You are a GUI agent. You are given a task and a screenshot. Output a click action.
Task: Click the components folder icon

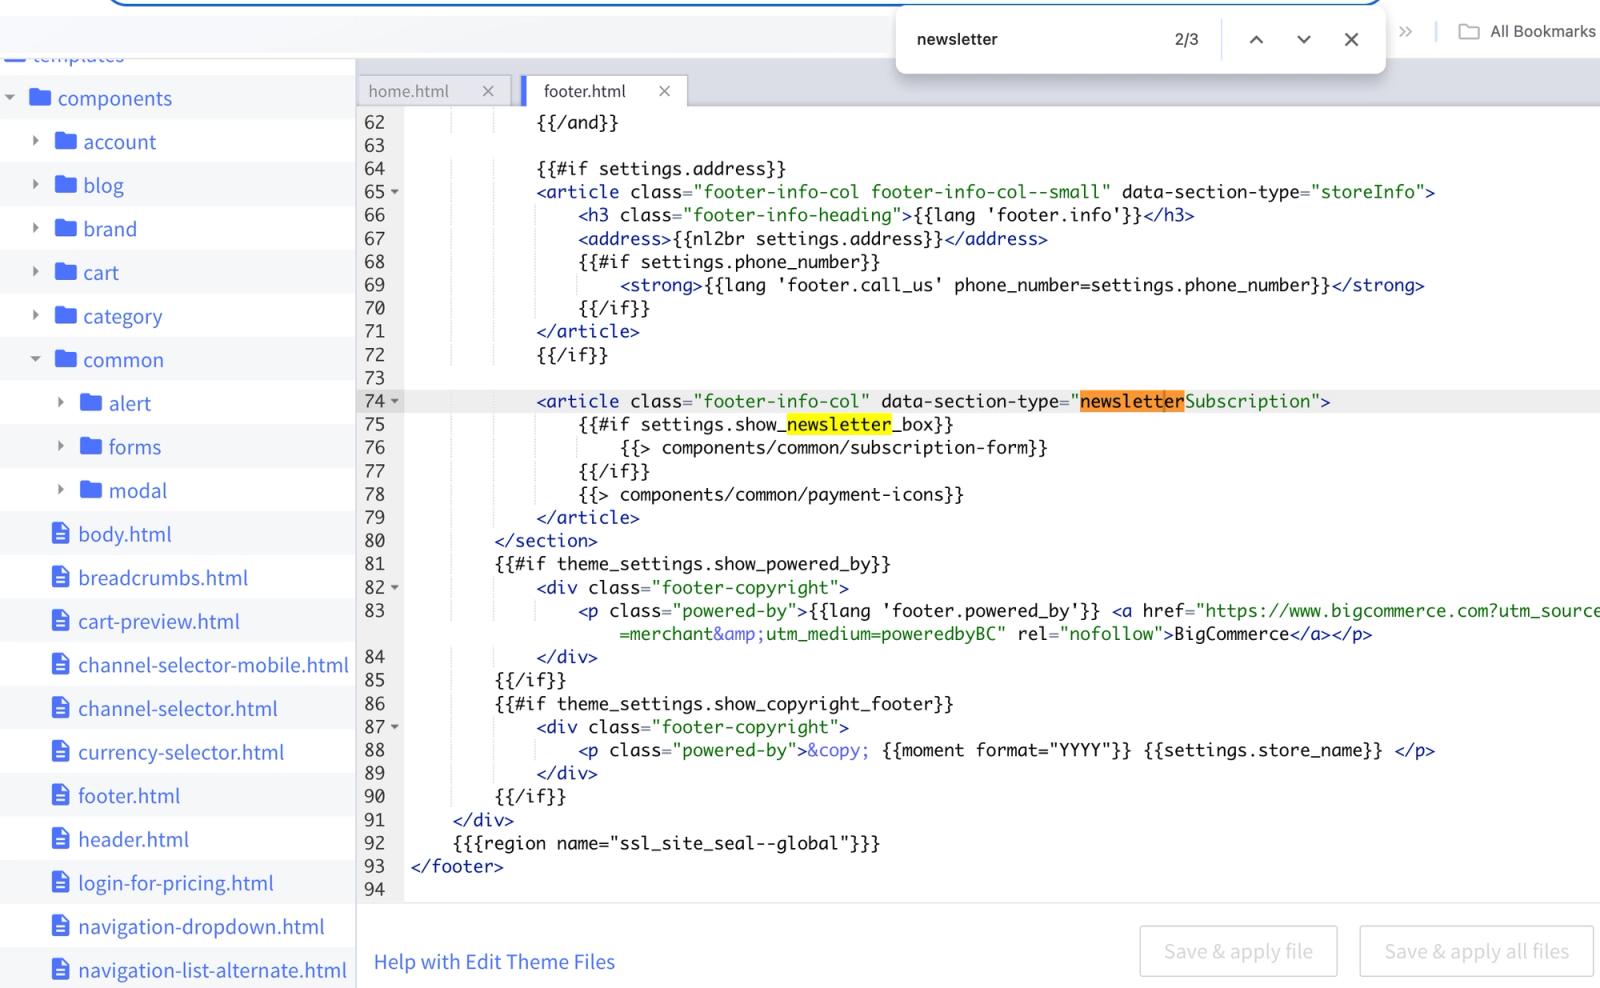click(x=40, y=97)
